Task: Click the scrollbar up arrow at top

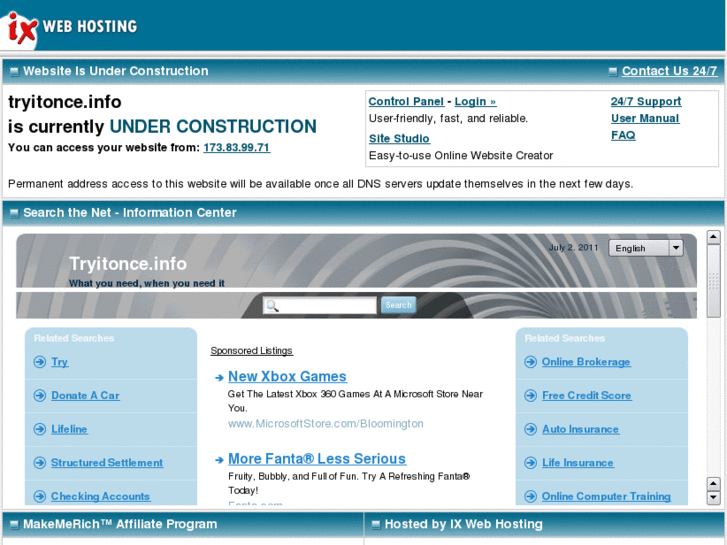Action: (x=714, y=237)
